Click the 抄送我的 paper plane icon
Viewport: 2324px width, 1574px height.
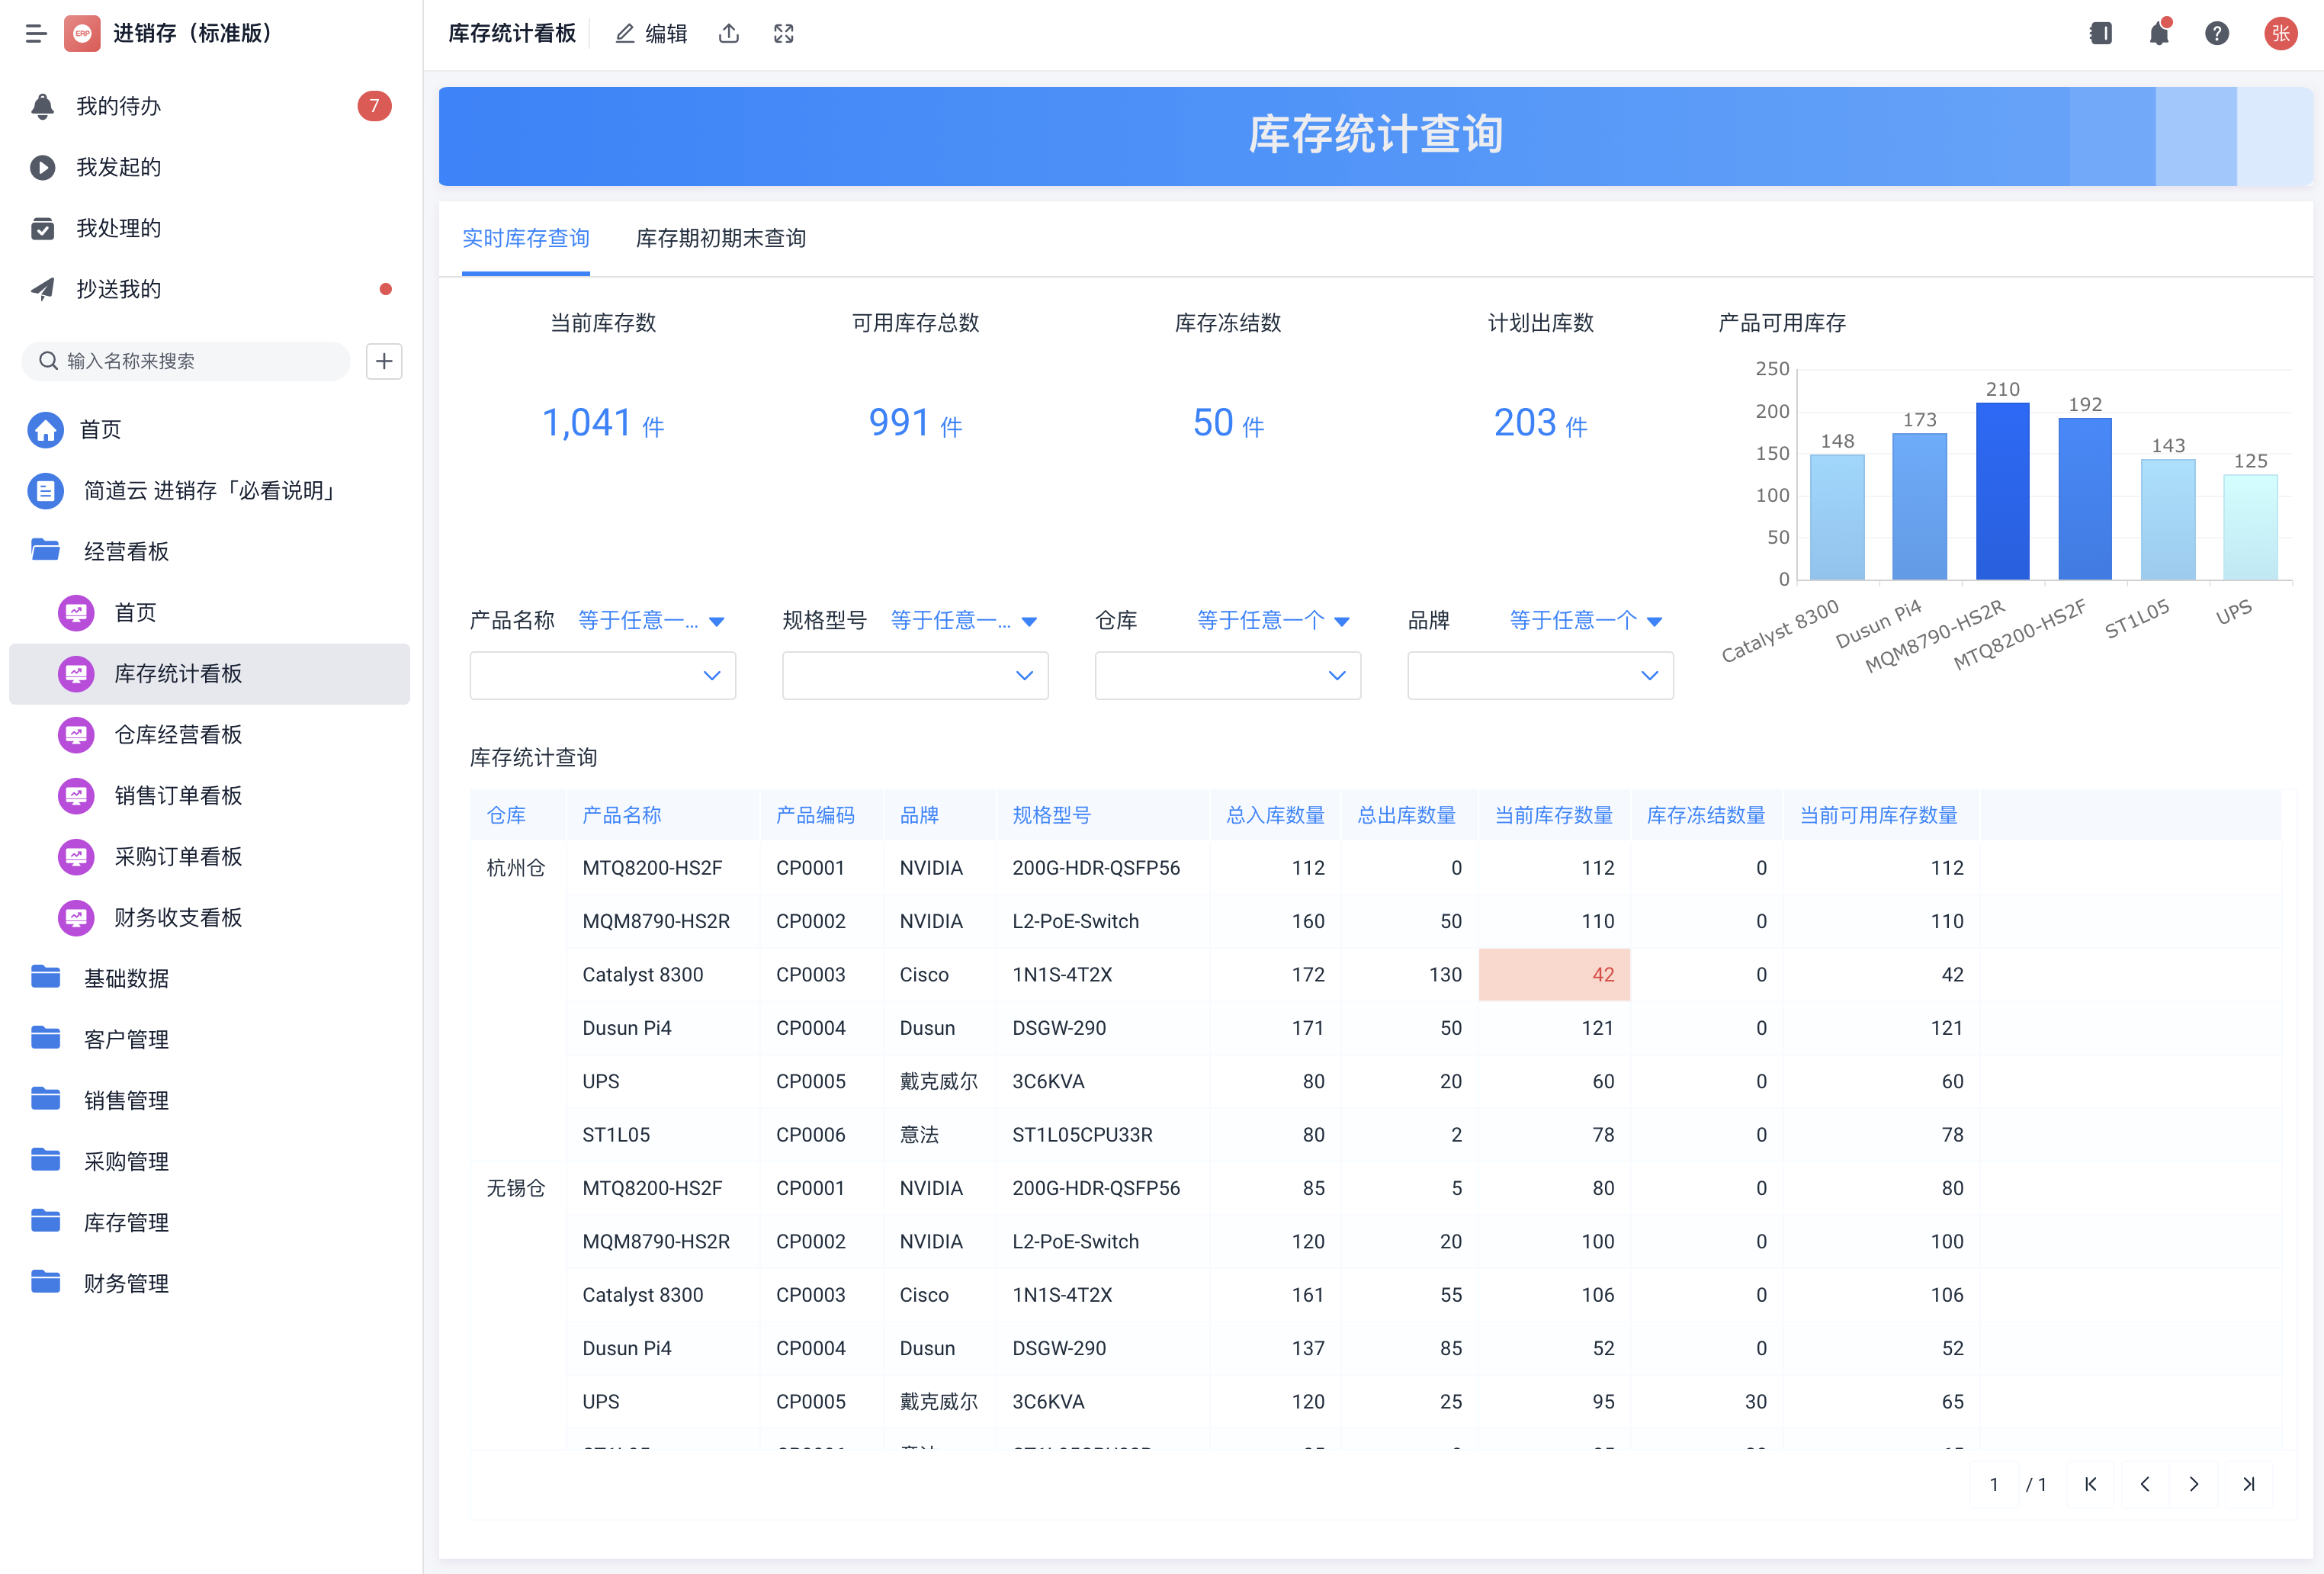[43, 288]
